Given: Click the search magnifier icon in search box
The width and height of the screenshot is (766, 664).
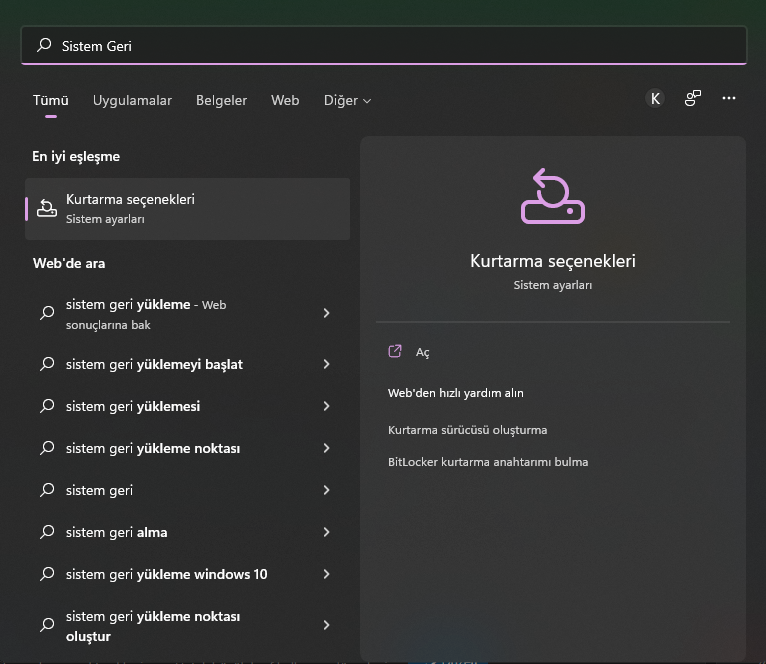Looking at the screenshot, I should 44,45.
